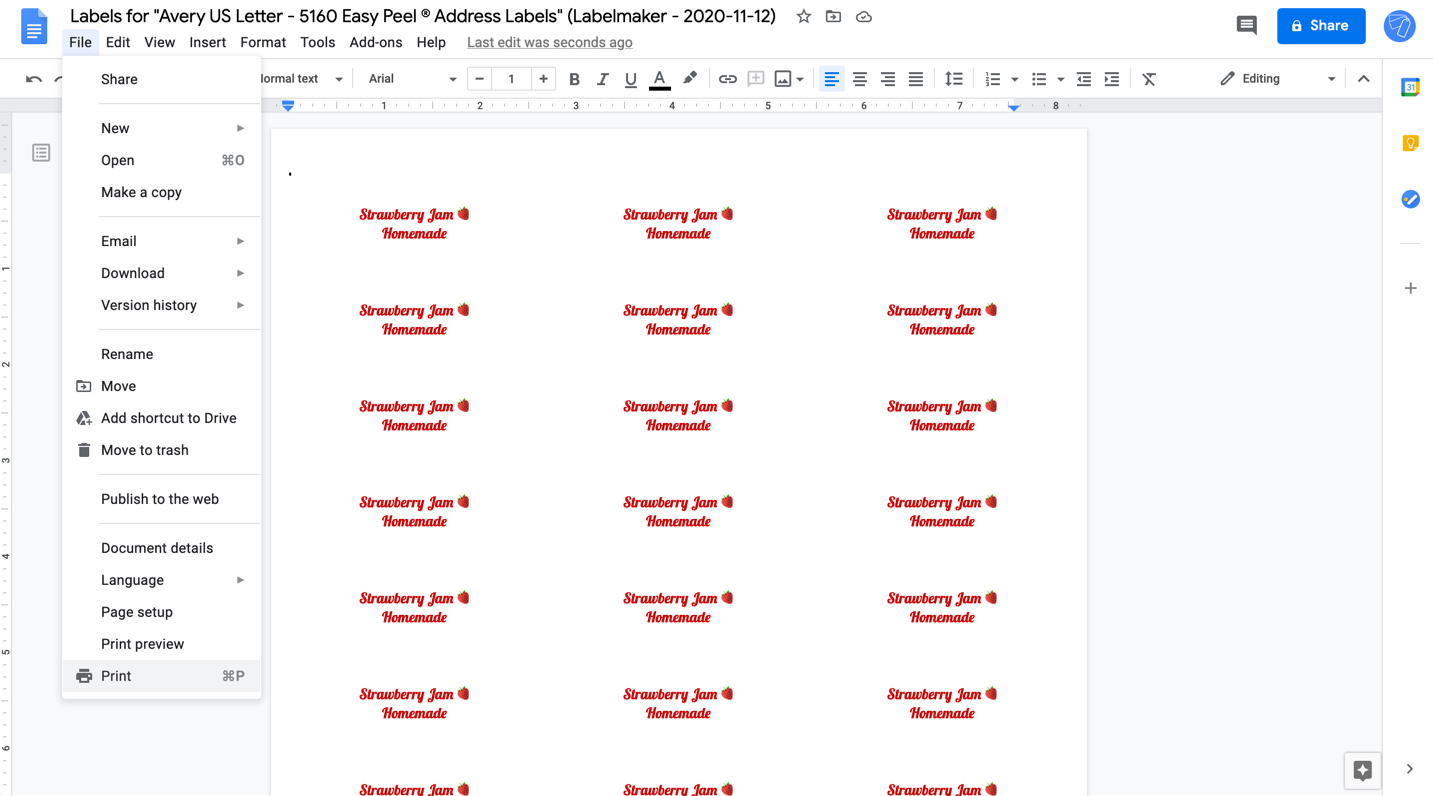
Task: Open the Format menu
Action: [x=262, y=42]
